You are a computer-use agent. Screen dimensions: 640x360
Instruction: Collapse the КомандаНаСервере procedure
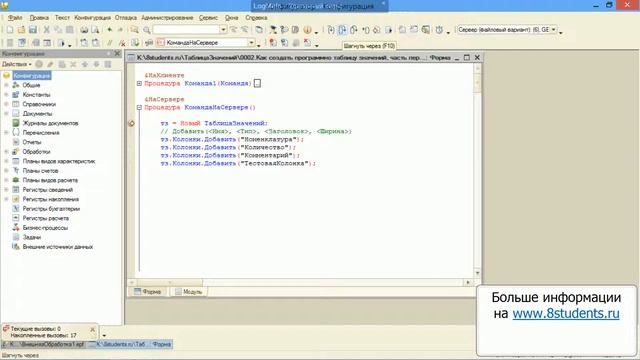tap(139, 107)
